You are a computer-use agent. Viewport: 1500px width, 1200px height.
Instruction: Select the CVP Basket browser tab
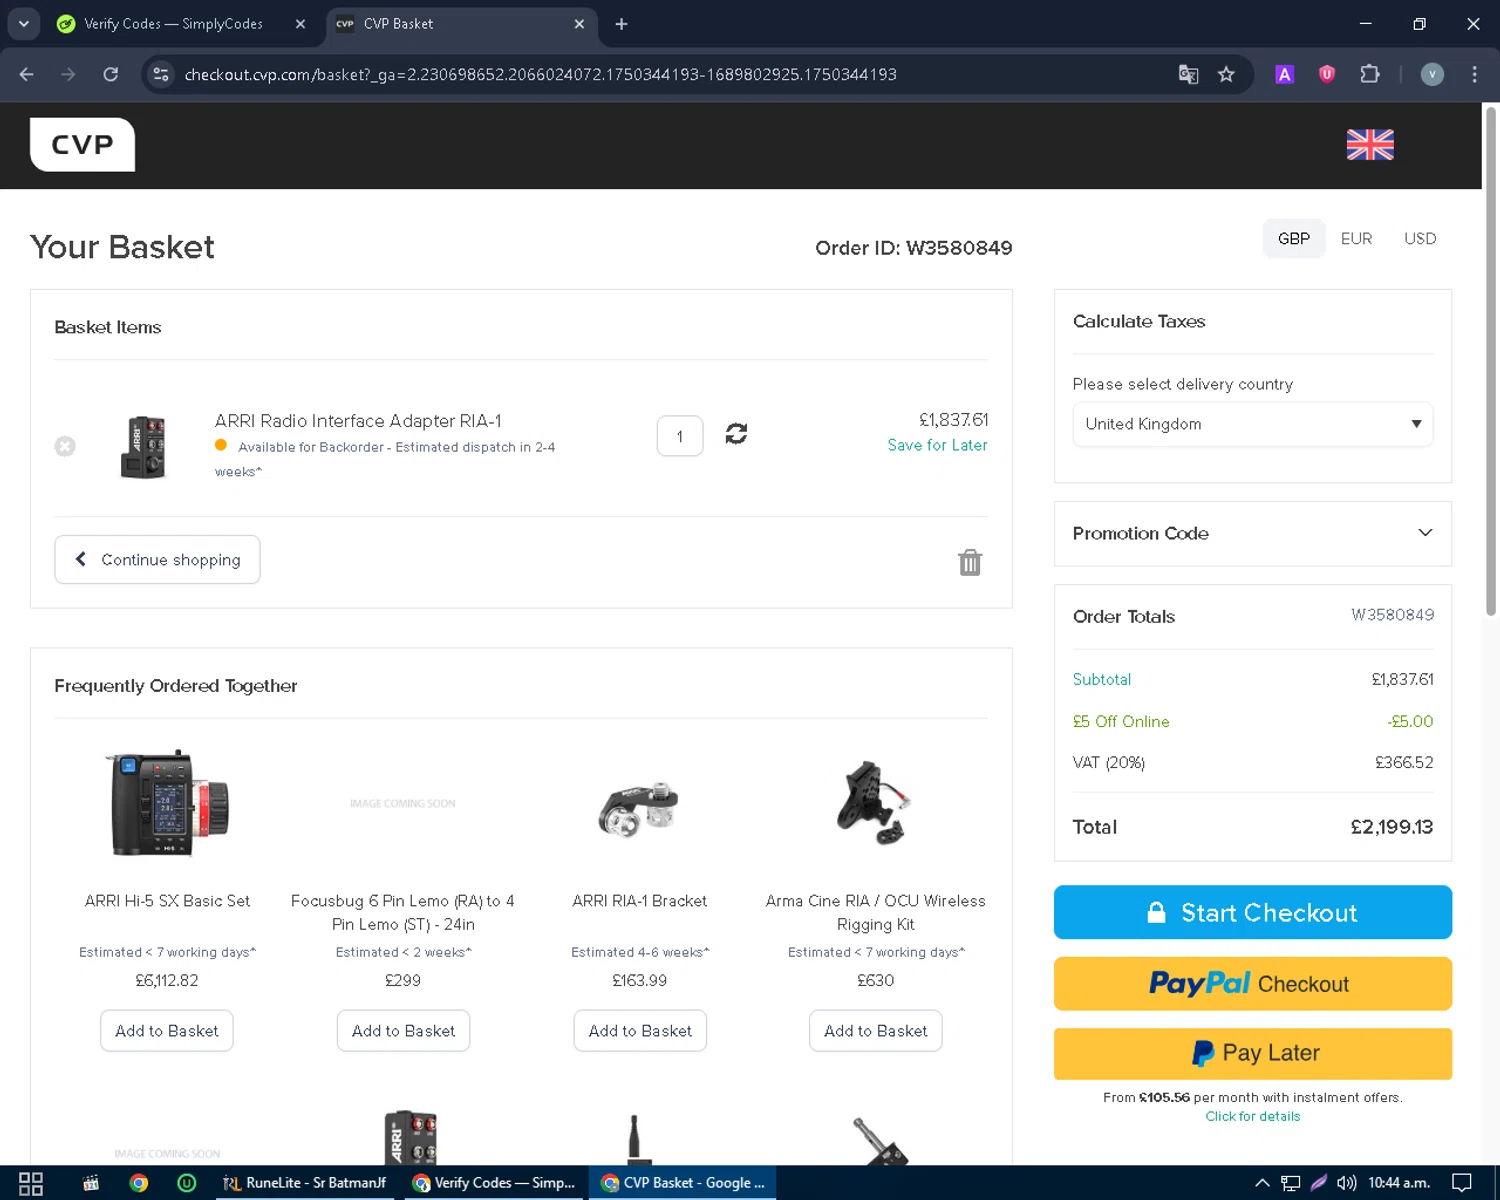(x=461, y=24)
